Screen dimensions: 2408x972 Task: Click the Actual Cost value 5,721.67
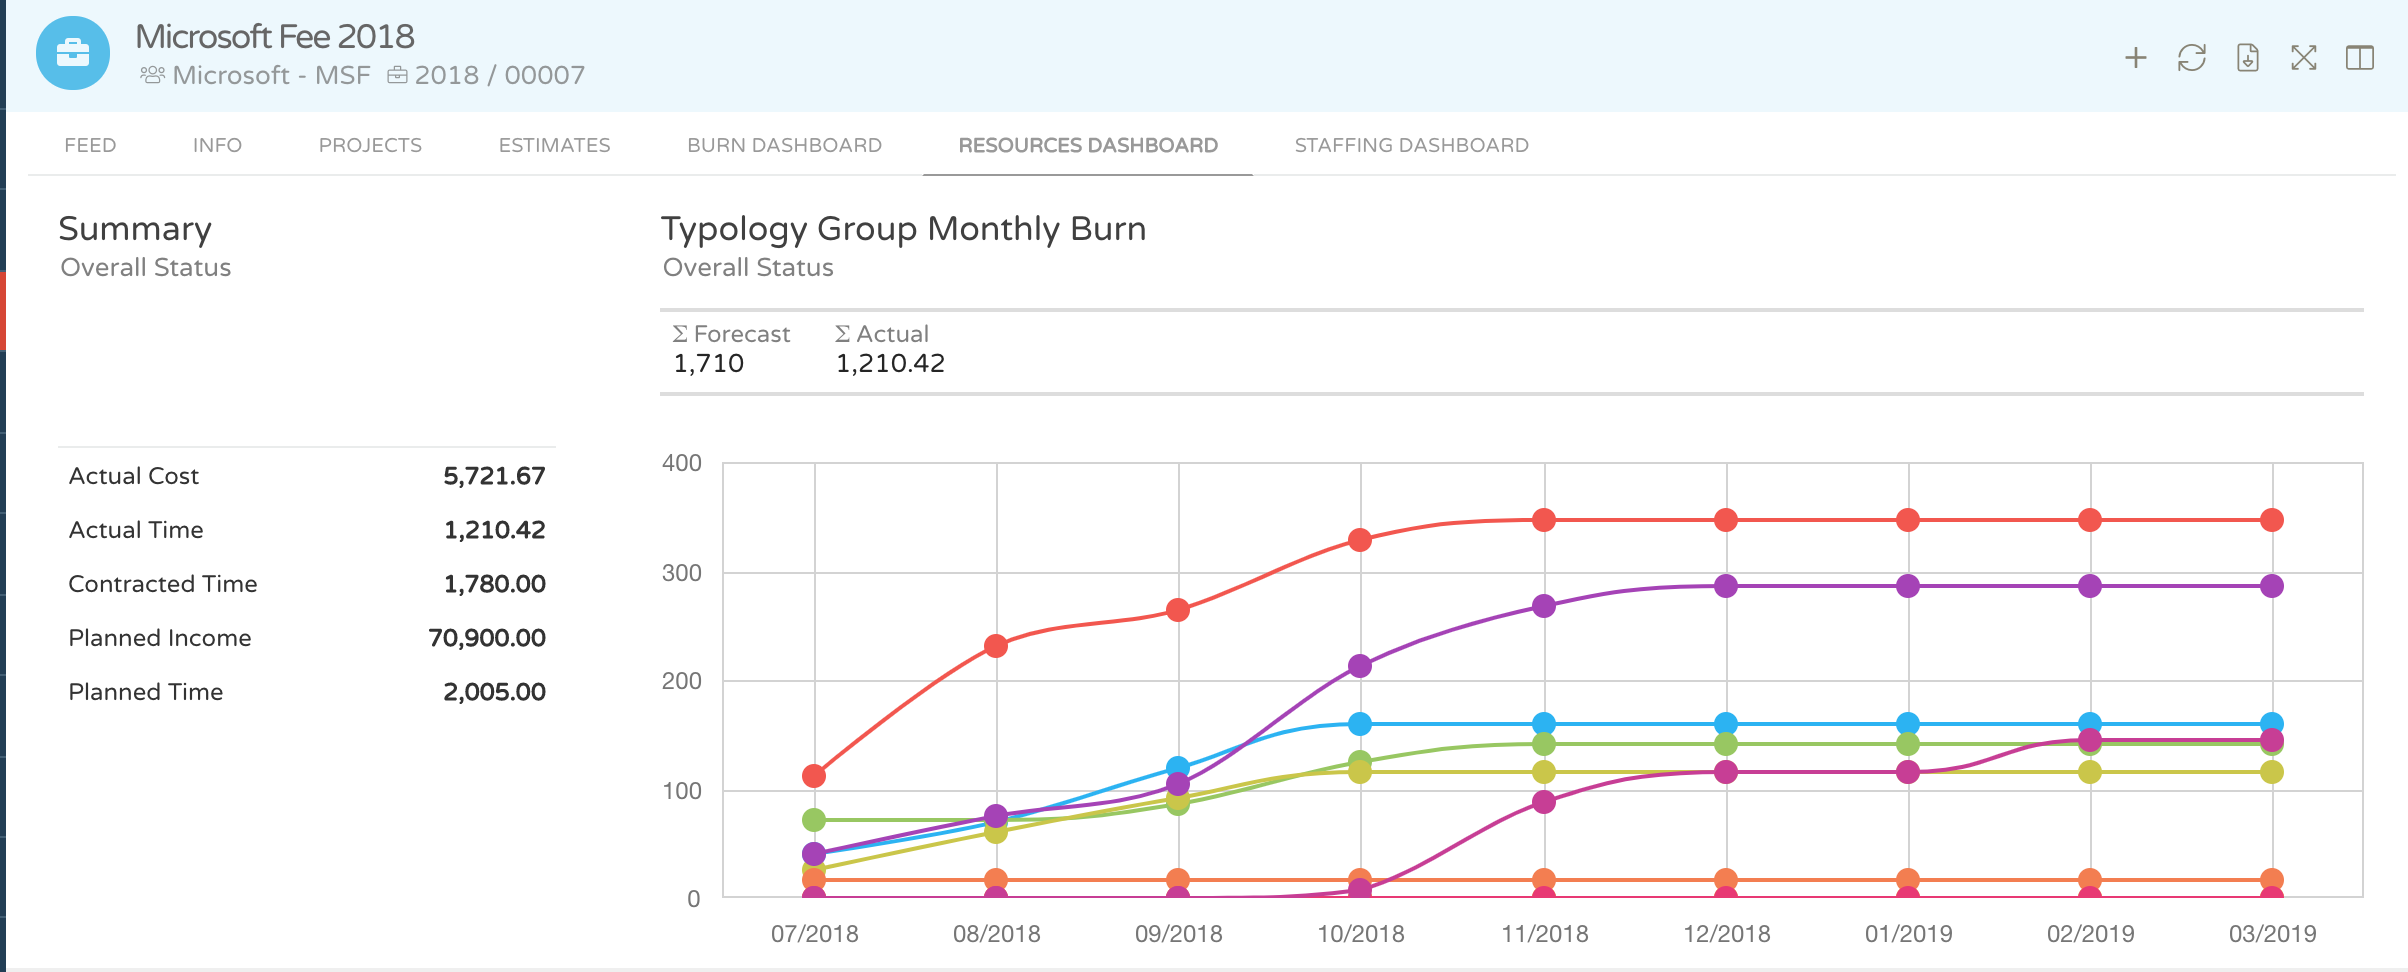tap(494, 476)
